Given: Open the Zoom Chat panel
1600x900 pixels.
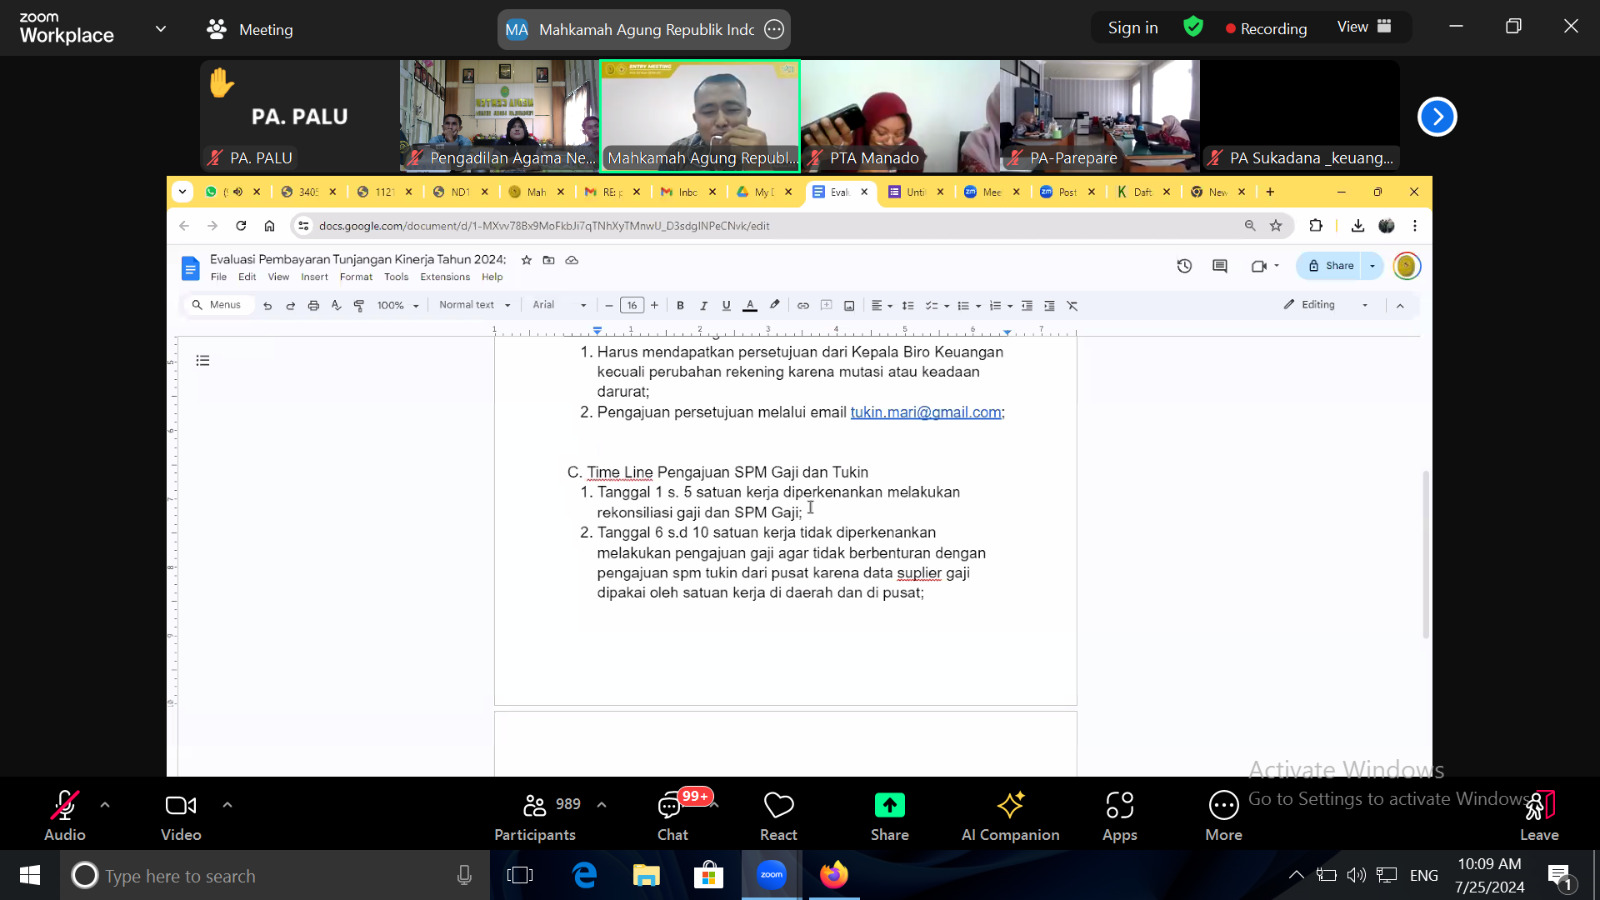Looking at the screenshot, I should tap(672, 817).
